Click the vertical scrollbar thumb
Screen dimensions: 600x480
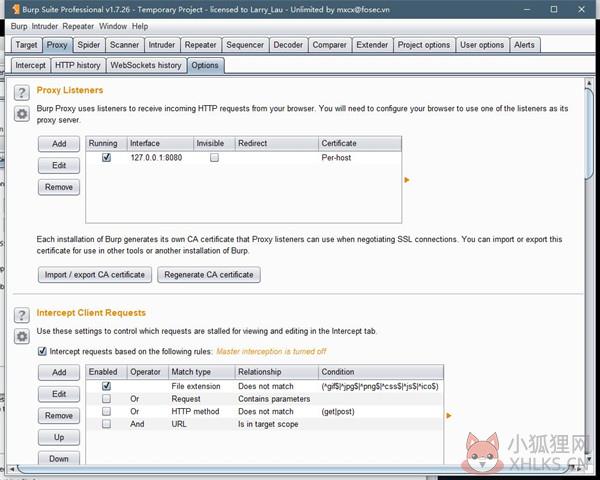point(589,134)
